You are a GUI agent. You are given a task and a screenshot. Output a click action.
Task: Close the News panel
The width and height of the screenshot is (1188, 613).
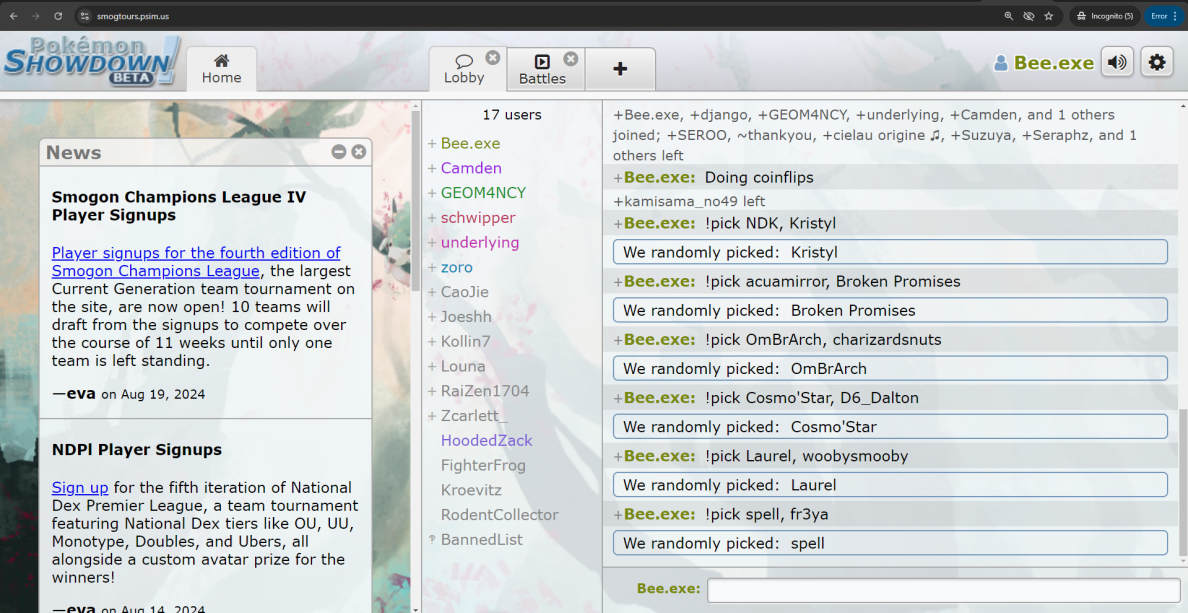click(x=359, y=152)
